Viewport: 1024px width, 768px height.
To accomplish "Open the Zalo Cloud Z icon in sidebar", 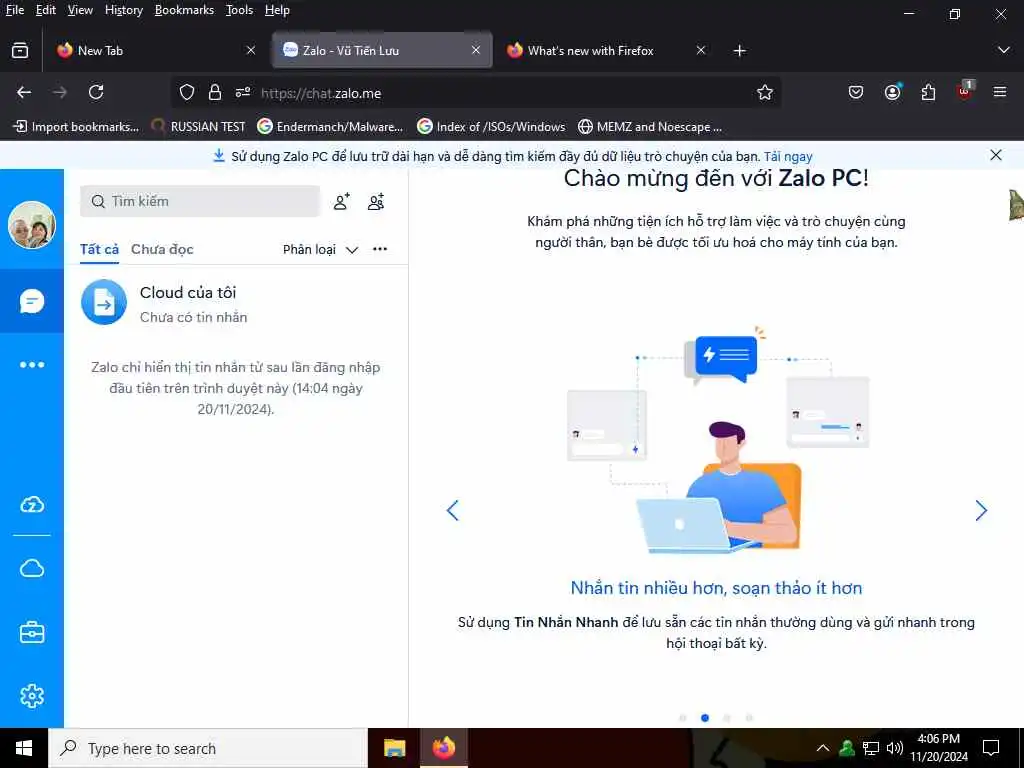I will pyautogui.click(x=31, y=504).
